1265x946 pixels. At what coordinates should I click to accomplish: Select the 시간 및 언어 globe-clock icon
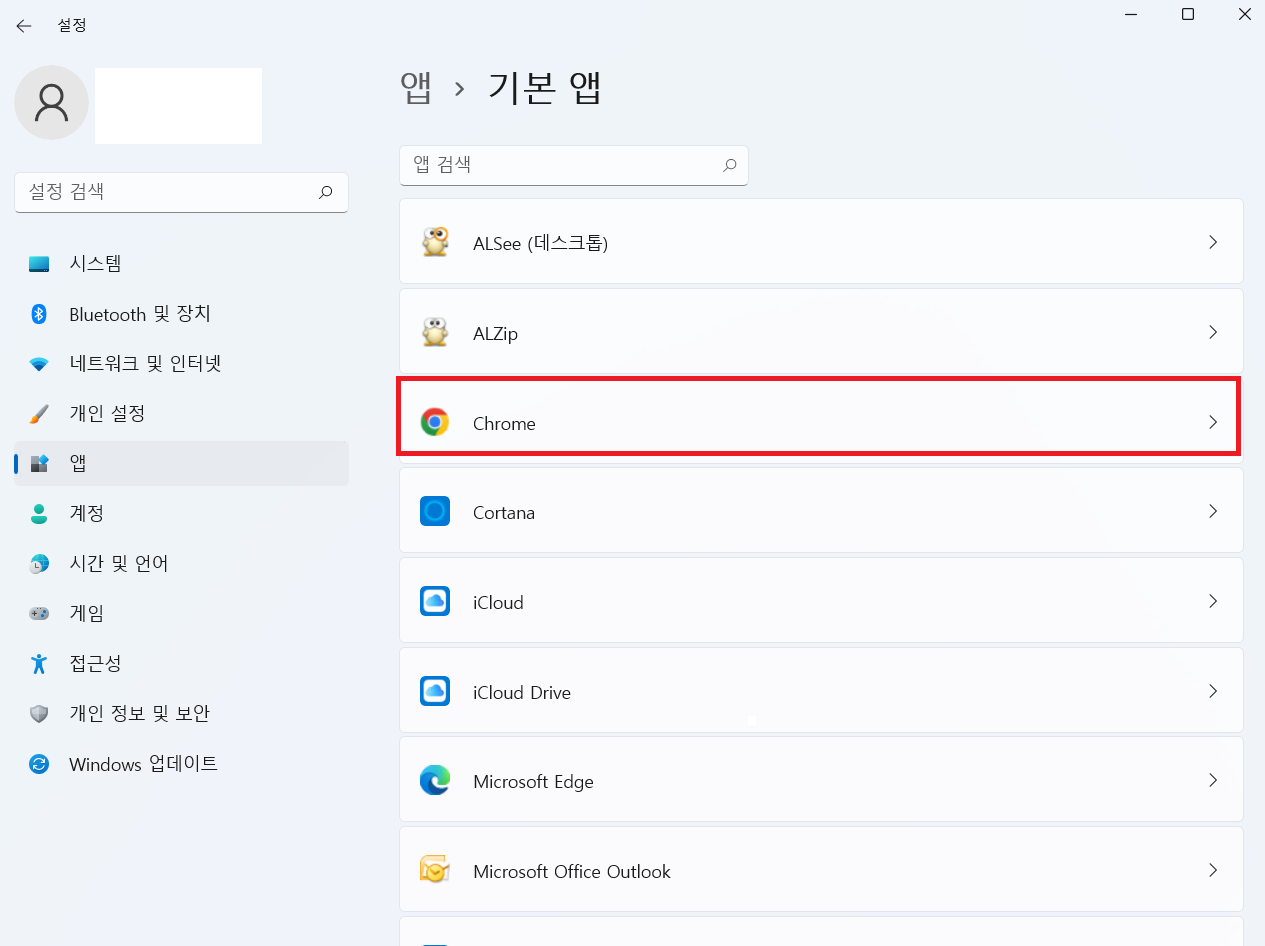[39, 563]
